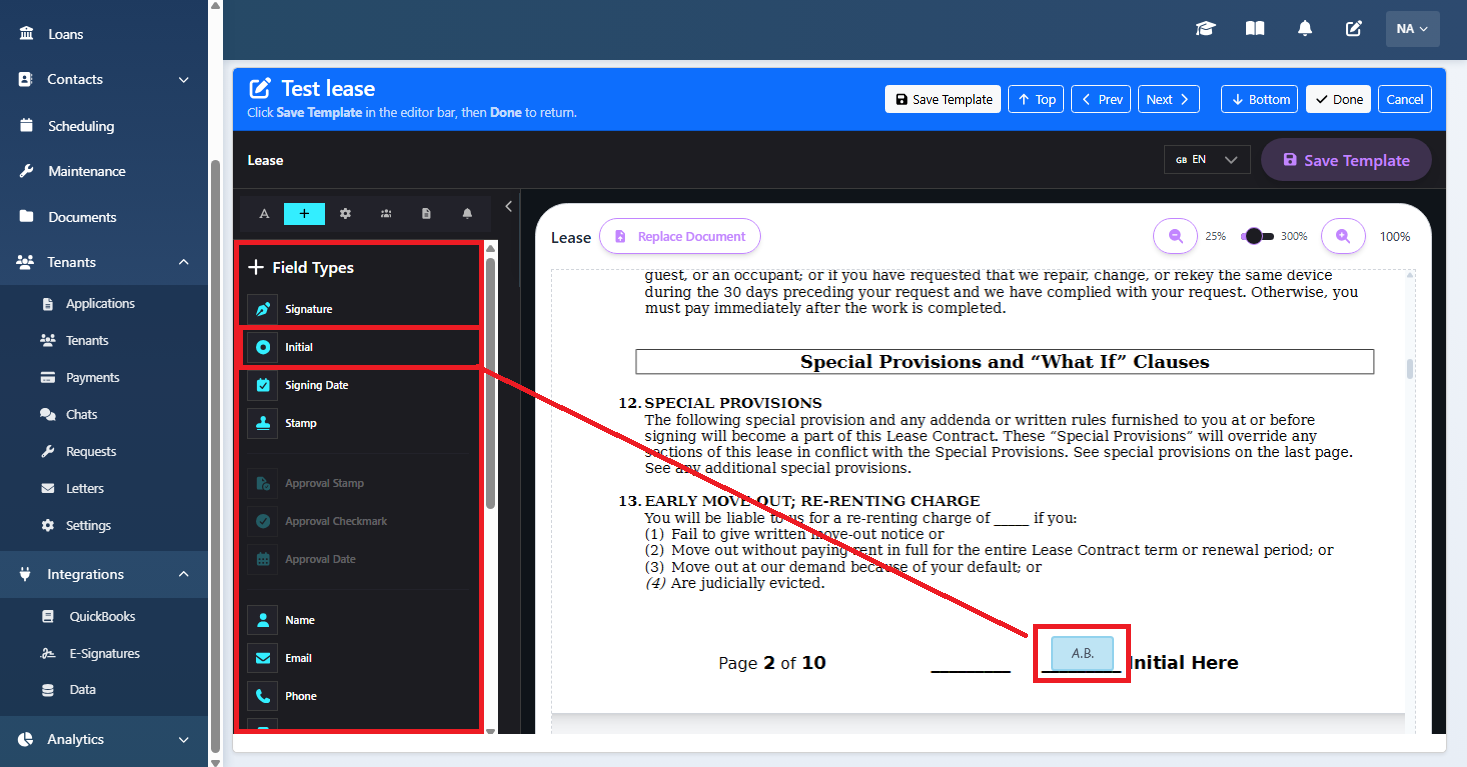1467x767 pixels.
Task: Open Requests under Tenants
Action: click(x=104, y=451)
